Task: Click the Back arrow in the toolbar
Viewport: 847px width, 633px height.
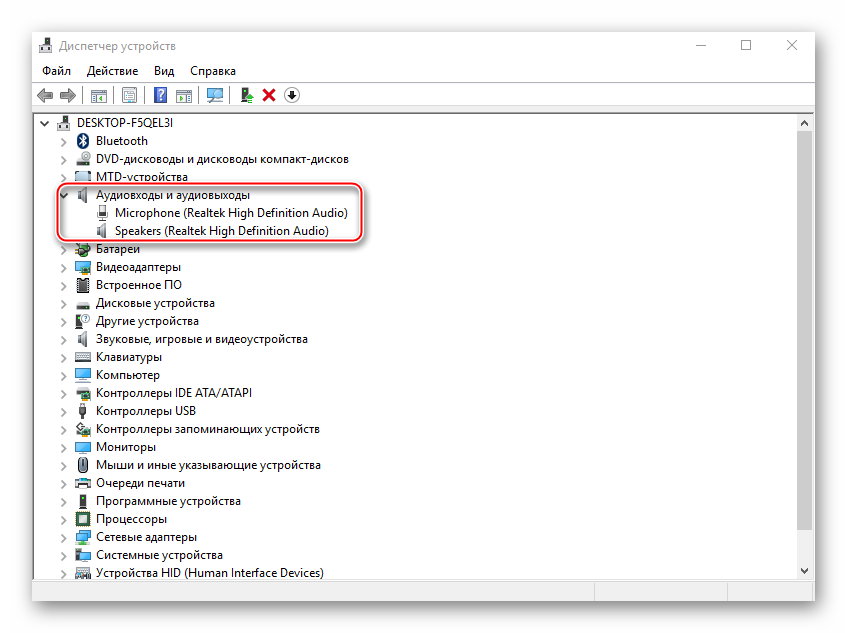Action: [x=44, y=95]
